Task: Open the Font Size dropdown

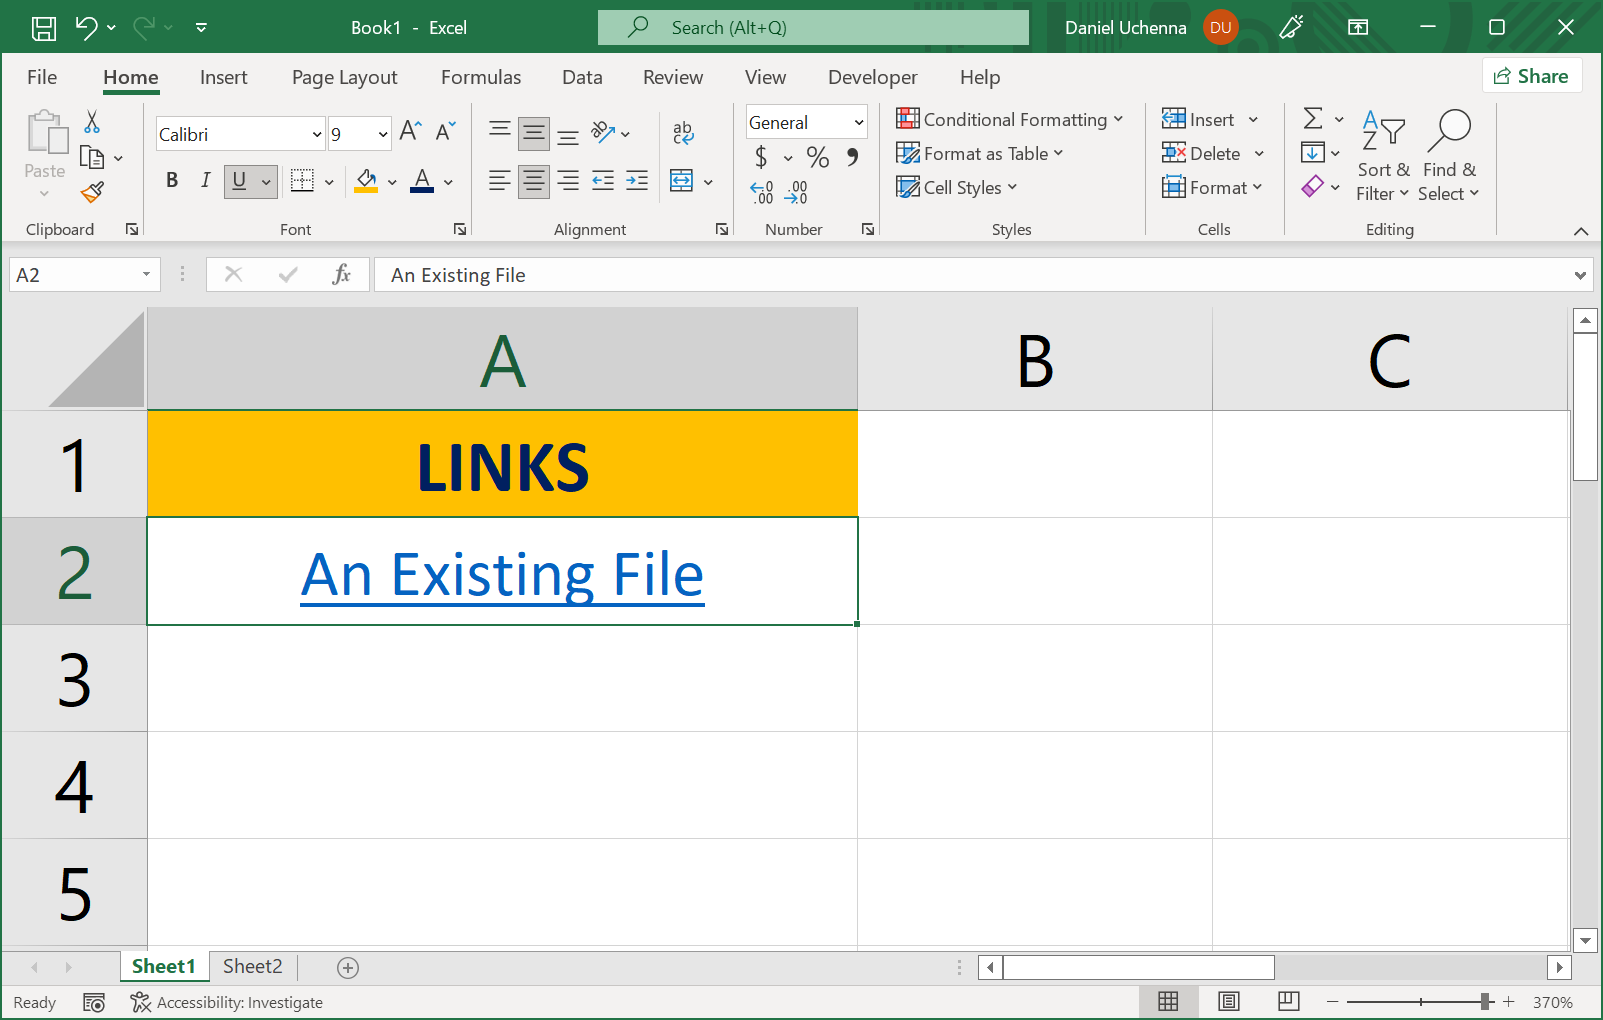Action: 383,133
